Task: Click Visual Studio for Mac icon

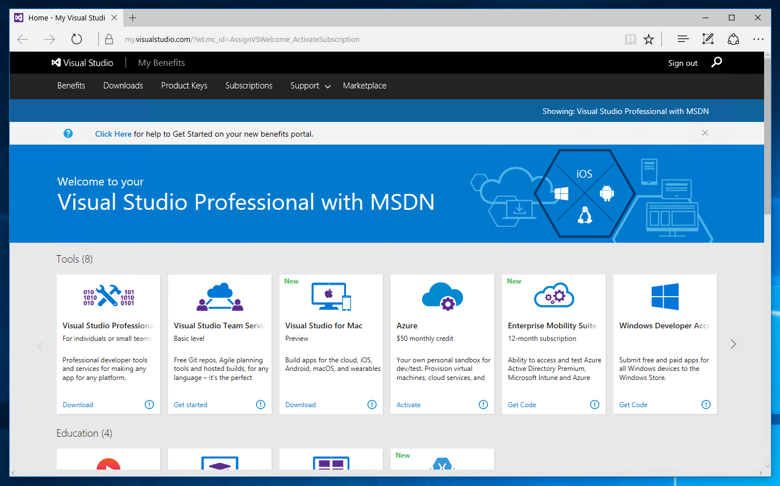Action: pyautogui.click(x=331, y=296)
